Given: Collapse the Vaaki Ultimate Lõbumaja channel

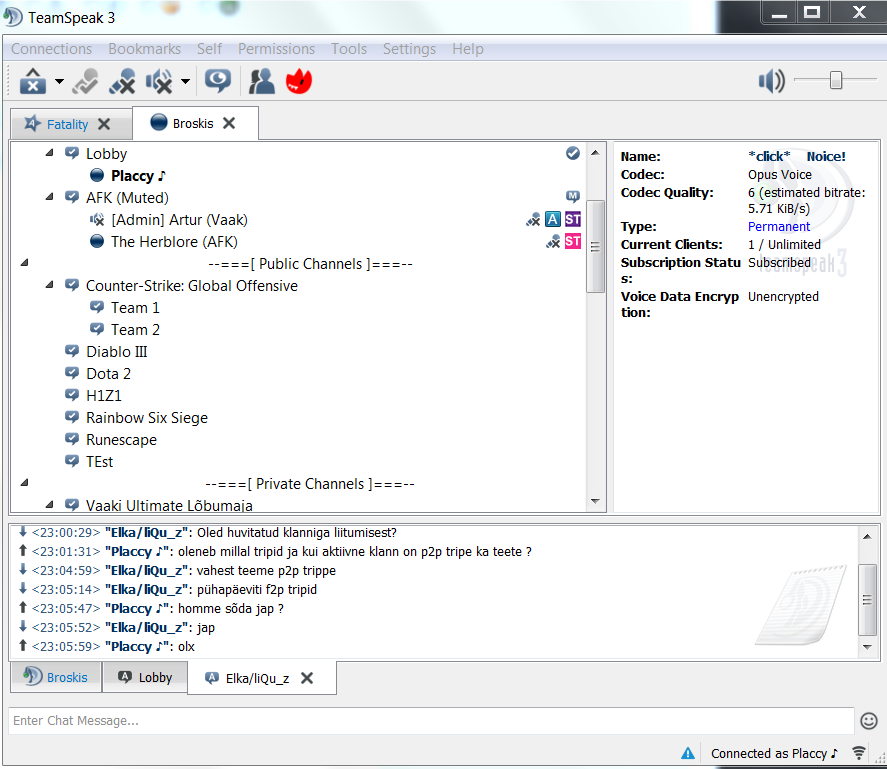Looking at the screenshot, I should [x=50, y=504].
